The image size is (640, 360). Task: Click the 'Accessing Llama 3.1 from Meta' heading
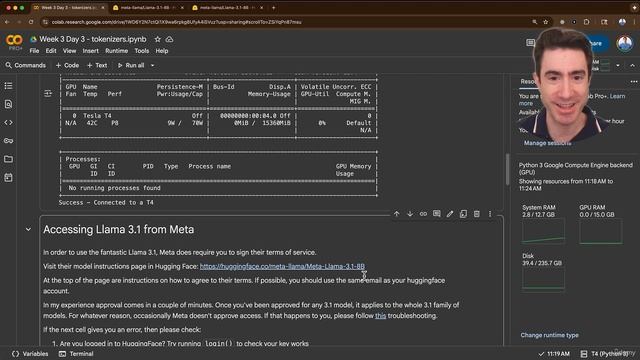pyautogui.click(x=118, y=229)
